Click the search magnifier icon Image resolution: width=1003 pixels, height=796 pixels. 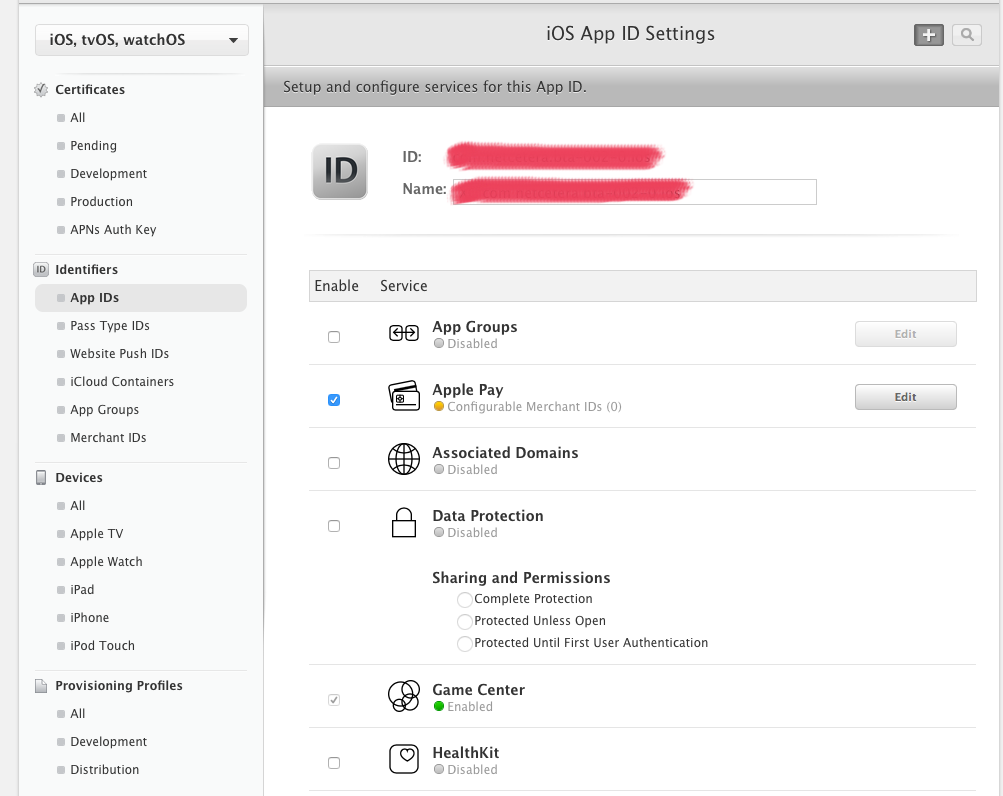click(x=966, y=35)
